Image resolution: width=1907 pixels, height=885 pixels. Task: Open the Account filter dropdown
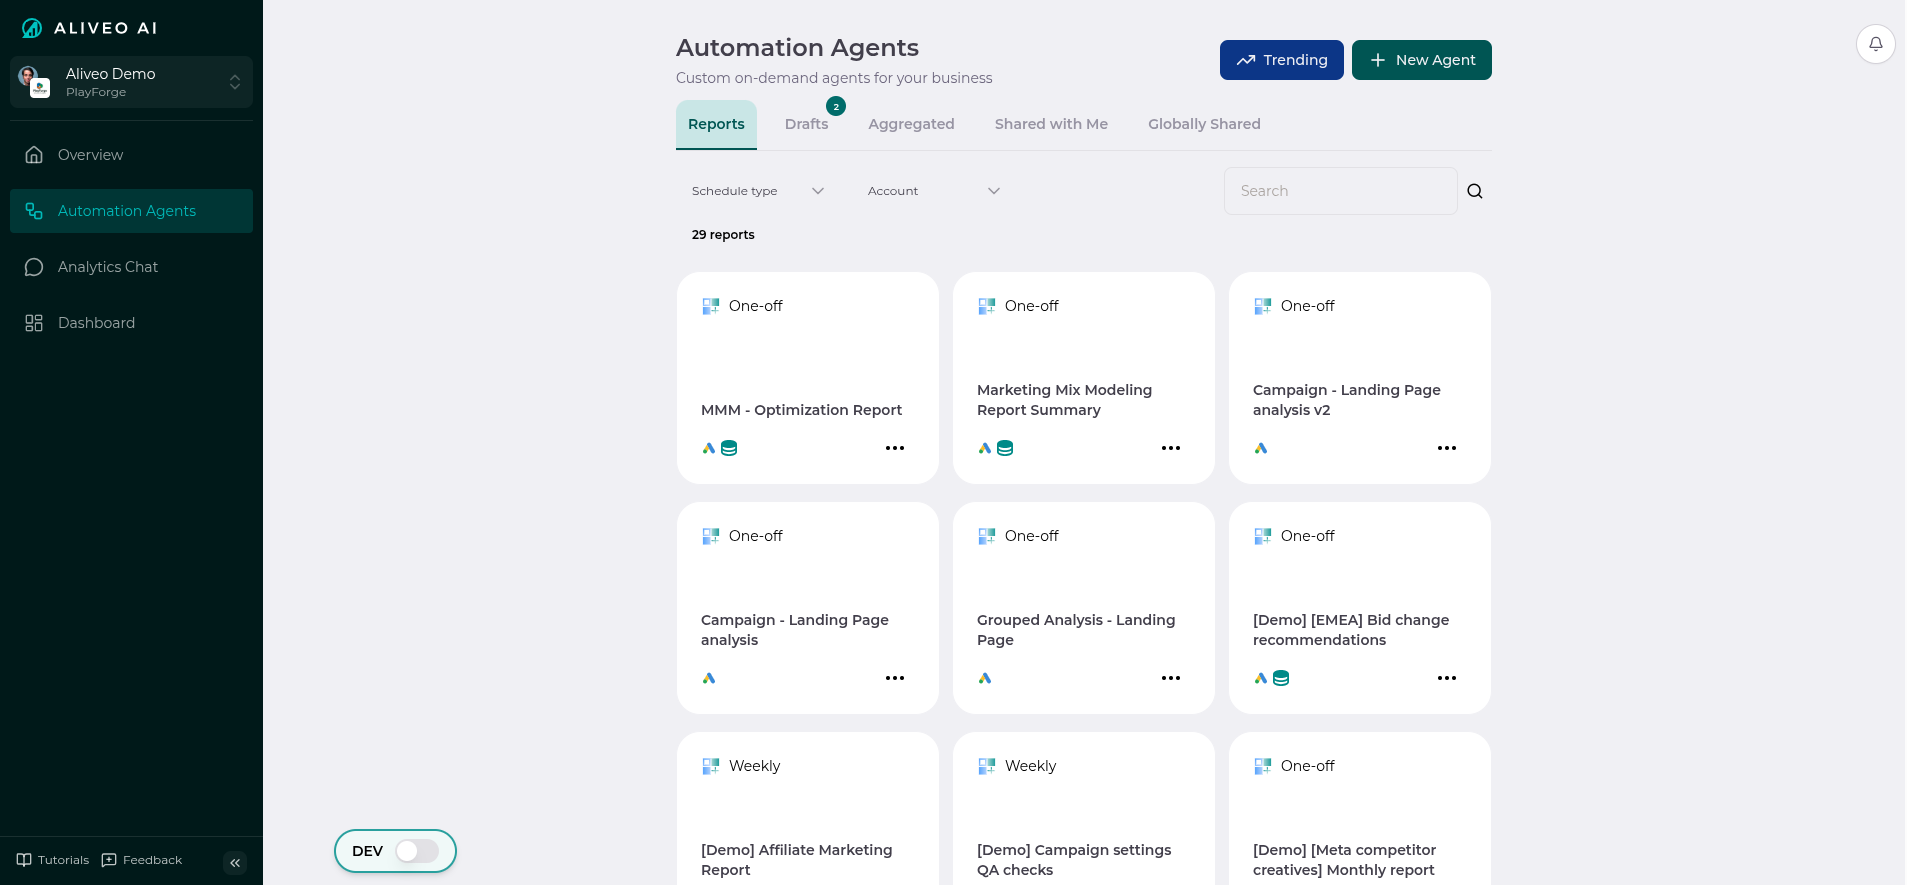click(933, 191)
